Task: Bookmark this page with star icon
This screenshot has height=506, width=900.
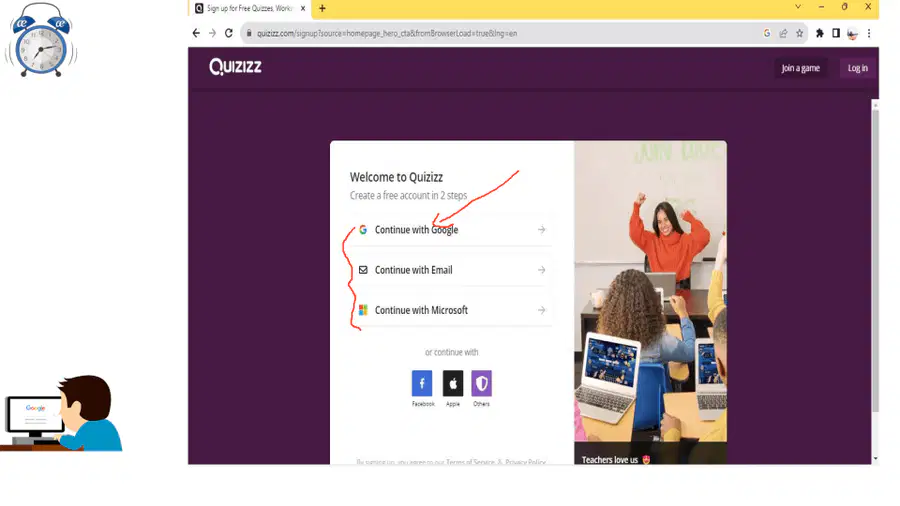Action: pyautogui.click(x=800, y=33)
